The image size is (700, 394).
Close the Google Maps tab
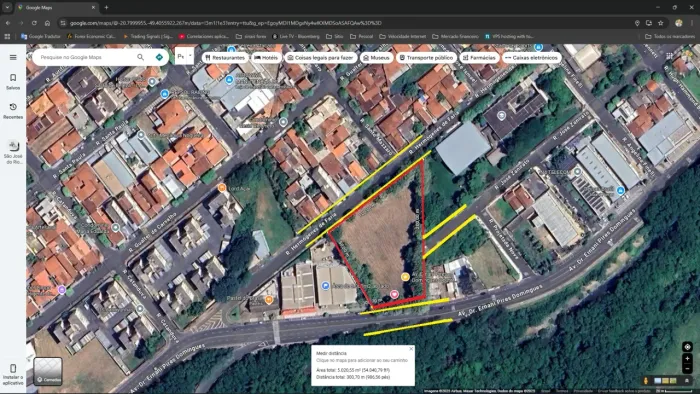pos(93,8)
